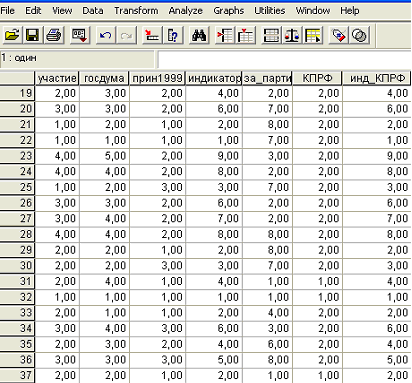The height and width of the screenshot is (383, 412).
Task: Open the Window menu
Action: click(x=313, y=11)
